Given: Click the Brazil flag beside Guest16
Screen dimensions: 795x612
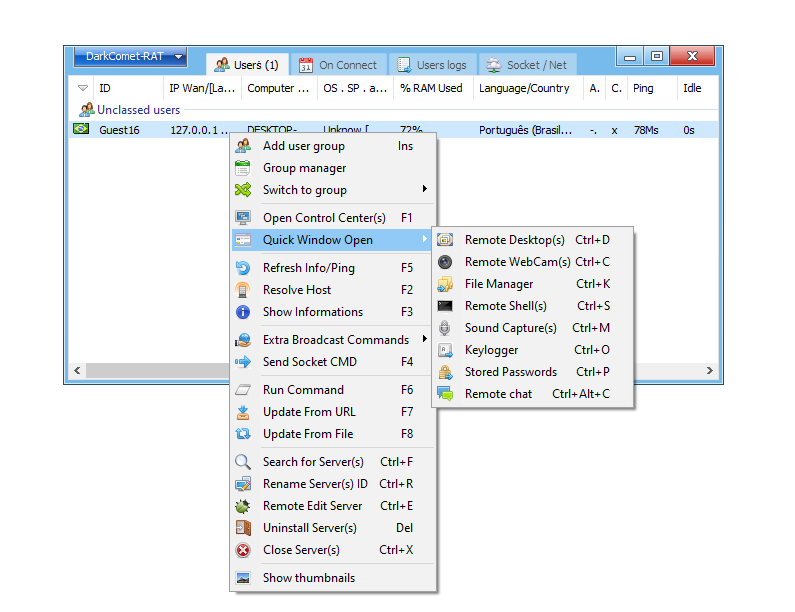Looking at the screenshot, I should click(80, 129).
